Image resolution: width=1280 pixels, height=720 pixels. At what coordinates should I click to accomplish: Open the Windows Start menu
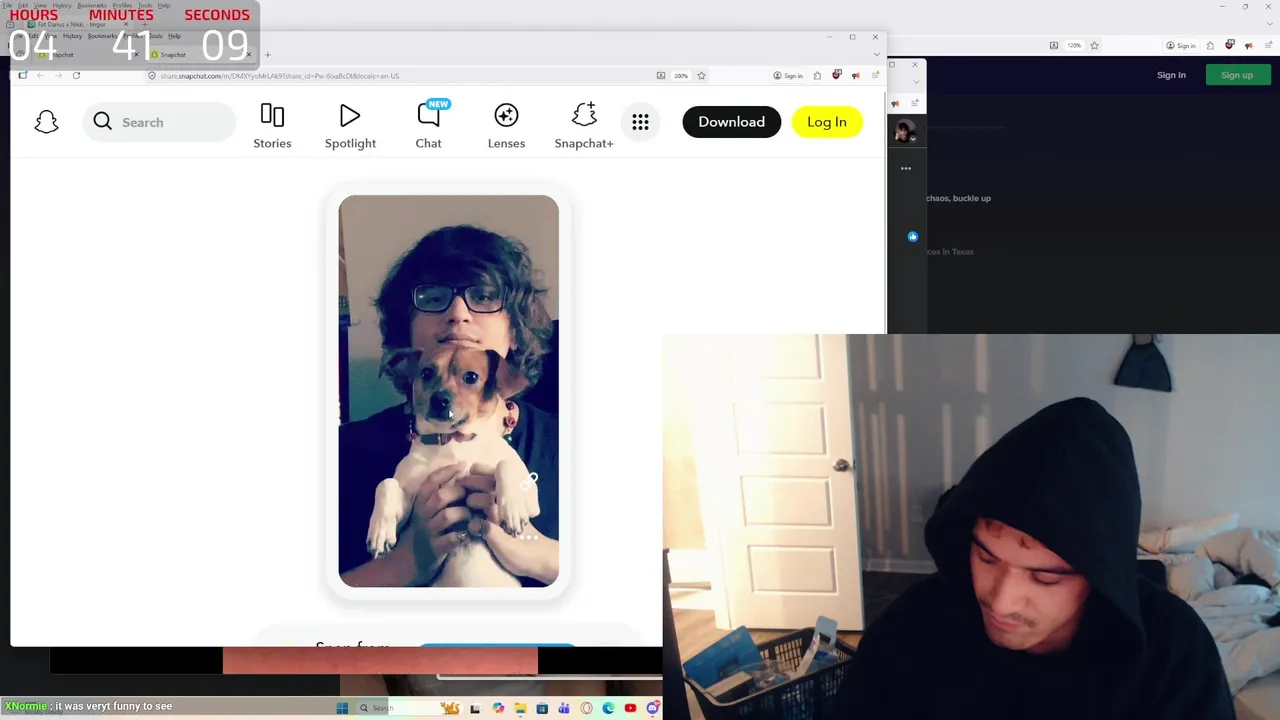(x=342, y=708)
